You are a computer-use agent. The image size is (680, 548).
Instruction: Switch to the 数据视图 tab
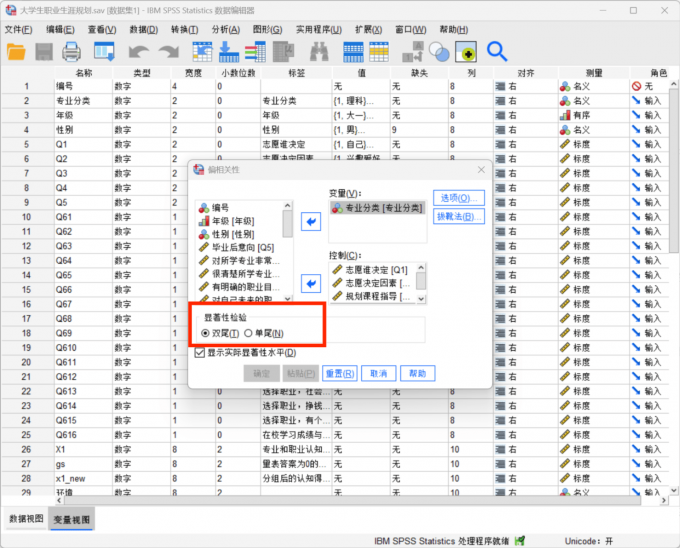coord(26,519)
